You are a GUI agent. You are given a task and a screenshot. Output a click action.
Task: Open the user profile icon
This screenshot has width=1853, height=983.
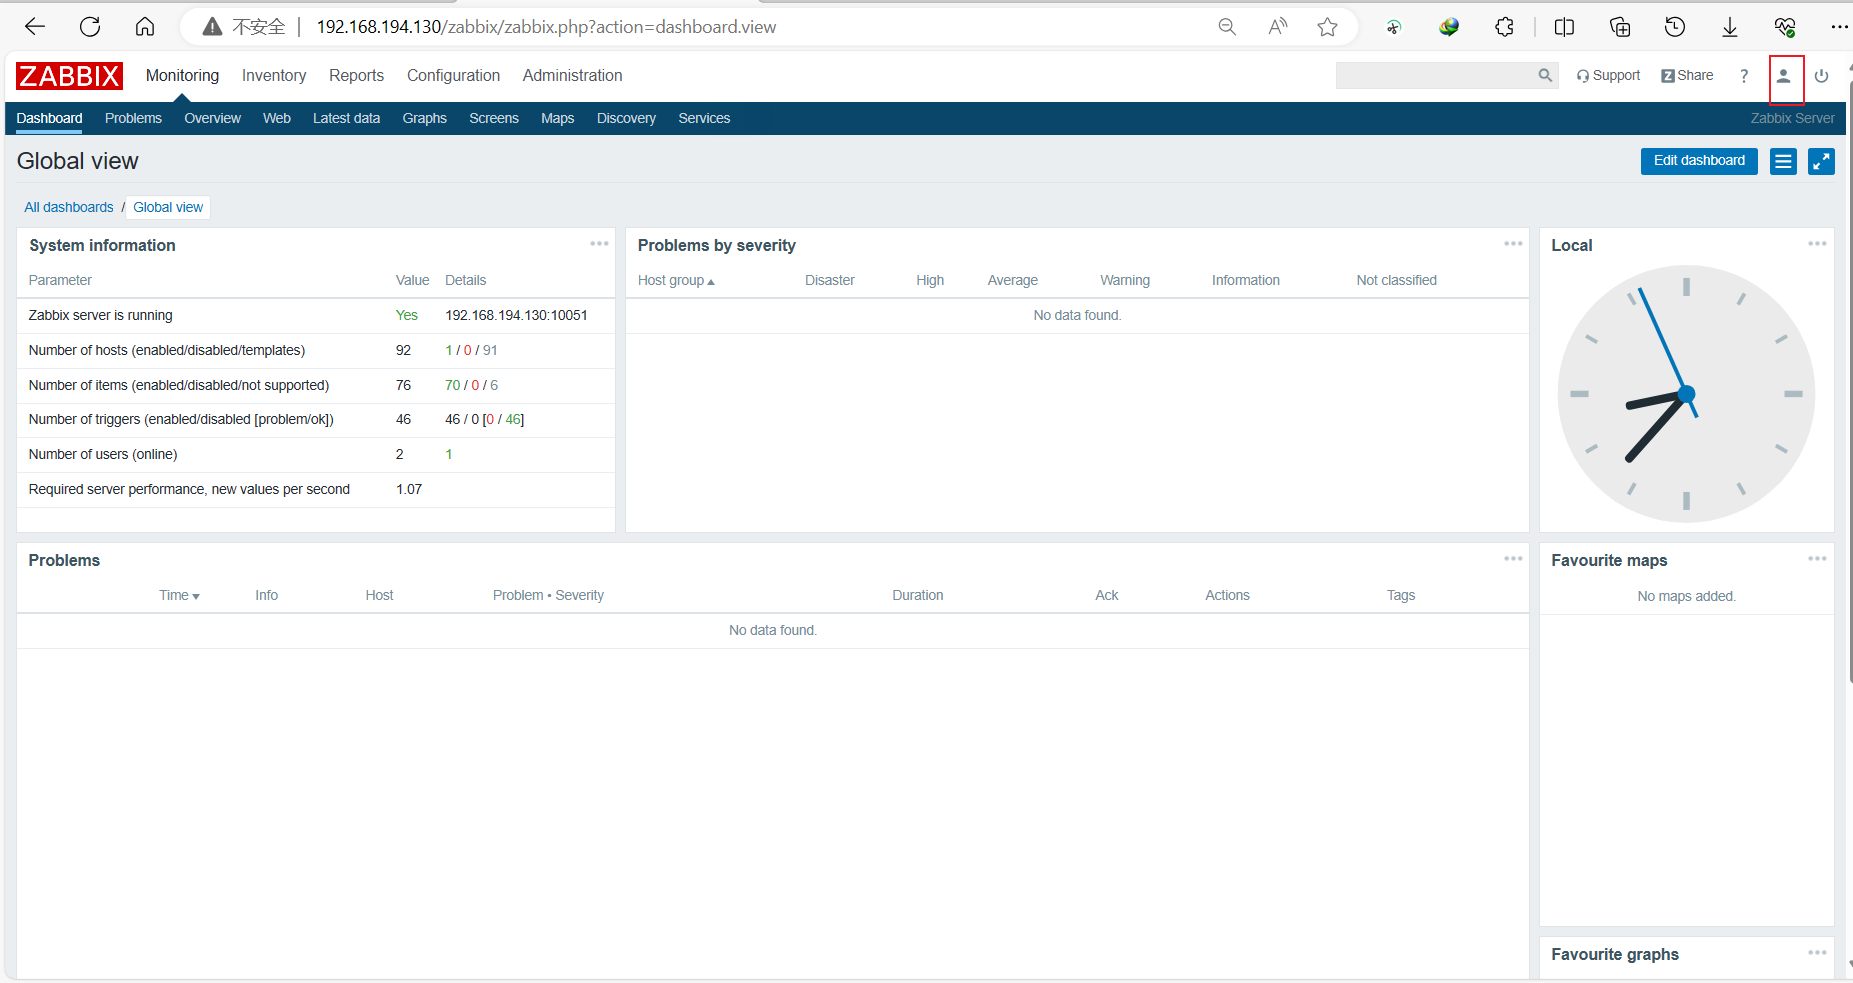click(1783, 76)
